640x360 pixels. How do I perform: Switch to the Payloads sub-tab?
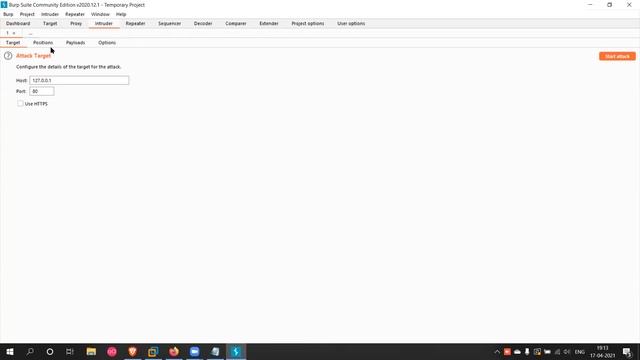click(x=76, y=42)
